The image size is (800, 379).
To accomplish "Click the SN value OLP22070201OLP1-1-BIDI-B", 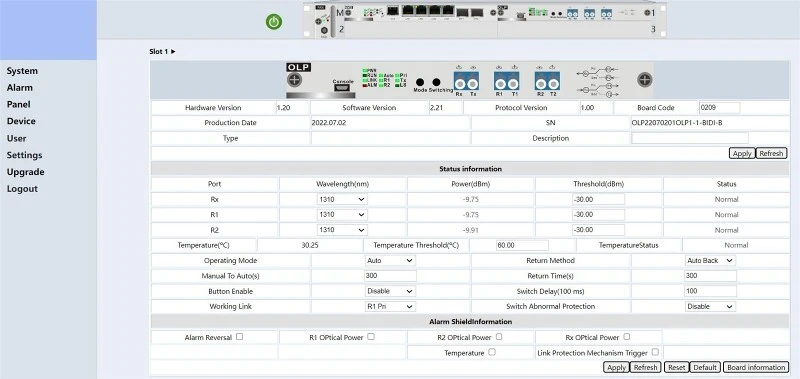I will point(677,123).
